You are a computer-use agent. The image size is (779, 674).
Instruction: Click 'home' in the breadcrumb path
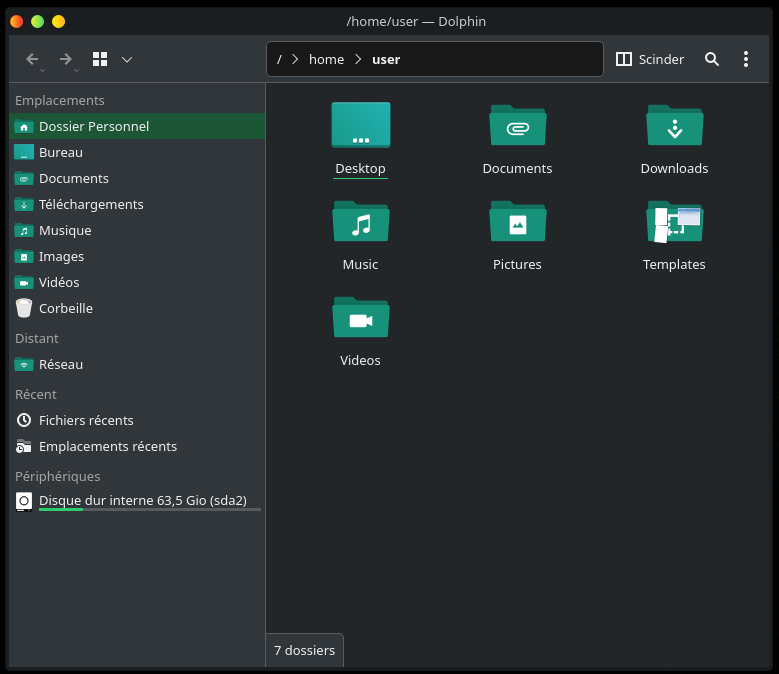[x=326, y=59]
